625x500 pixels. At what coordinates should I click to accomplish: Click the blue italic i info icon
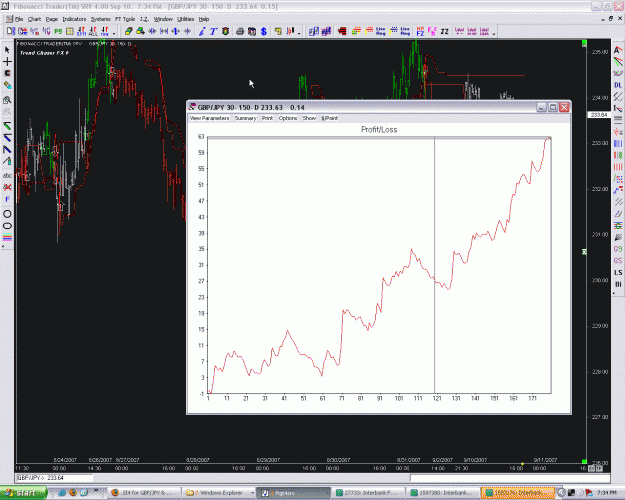click(x=202, y=31)
